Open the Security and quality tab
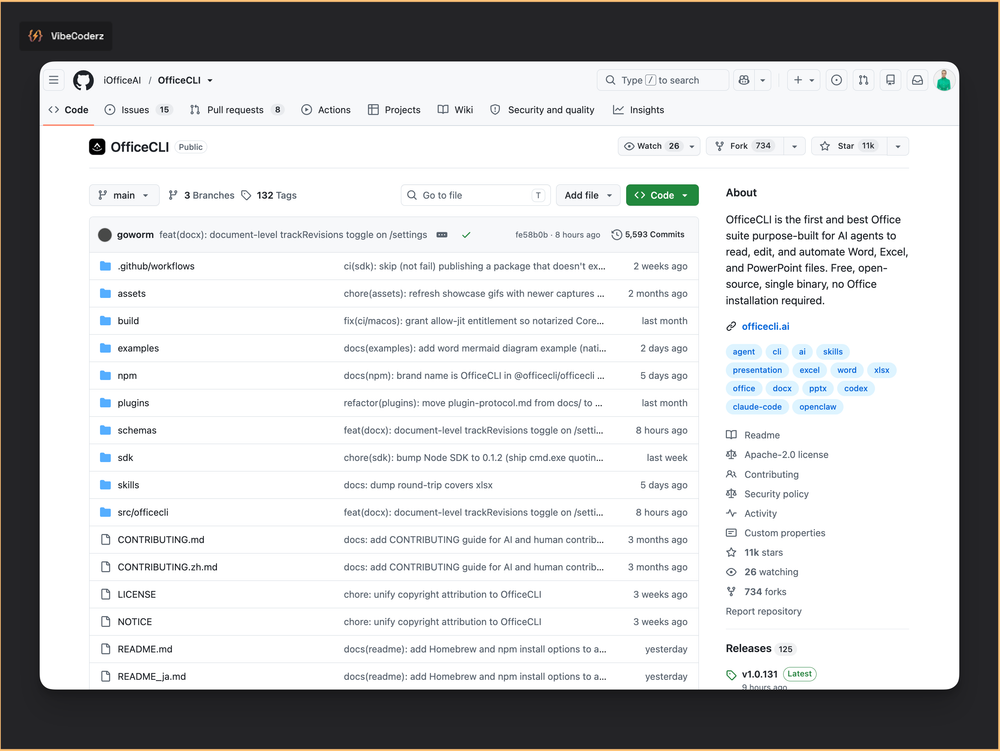 click(542, 110)
